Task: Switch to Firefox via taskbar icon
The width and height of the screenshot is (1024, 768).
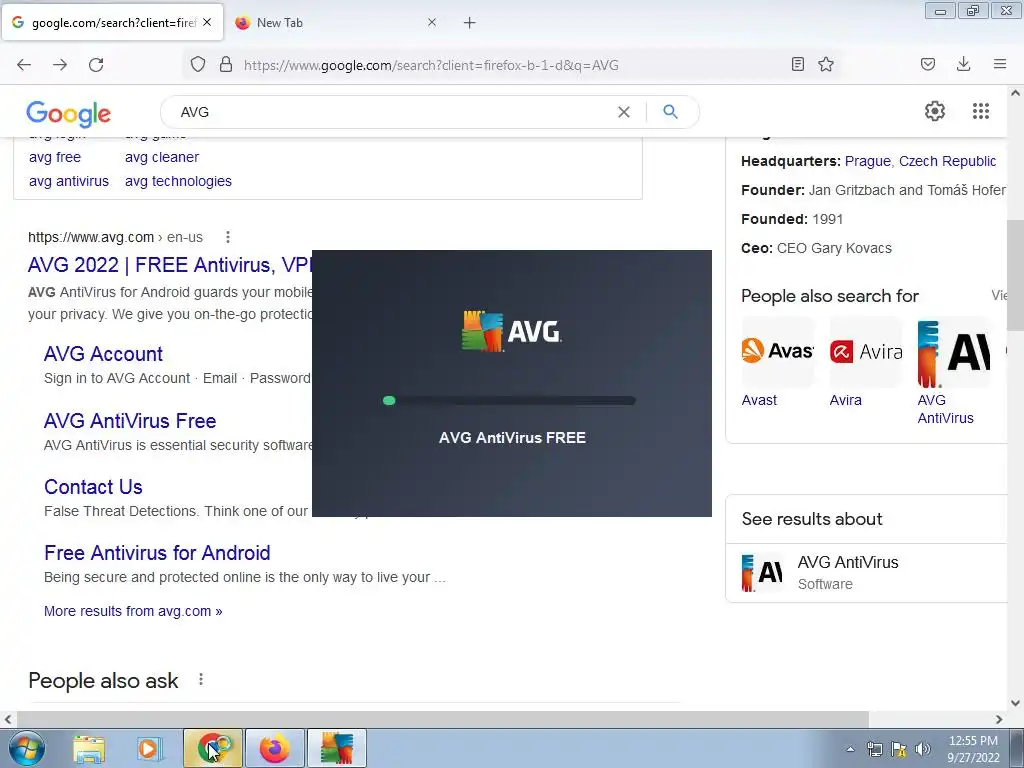Action: click(x=275, y=748)
